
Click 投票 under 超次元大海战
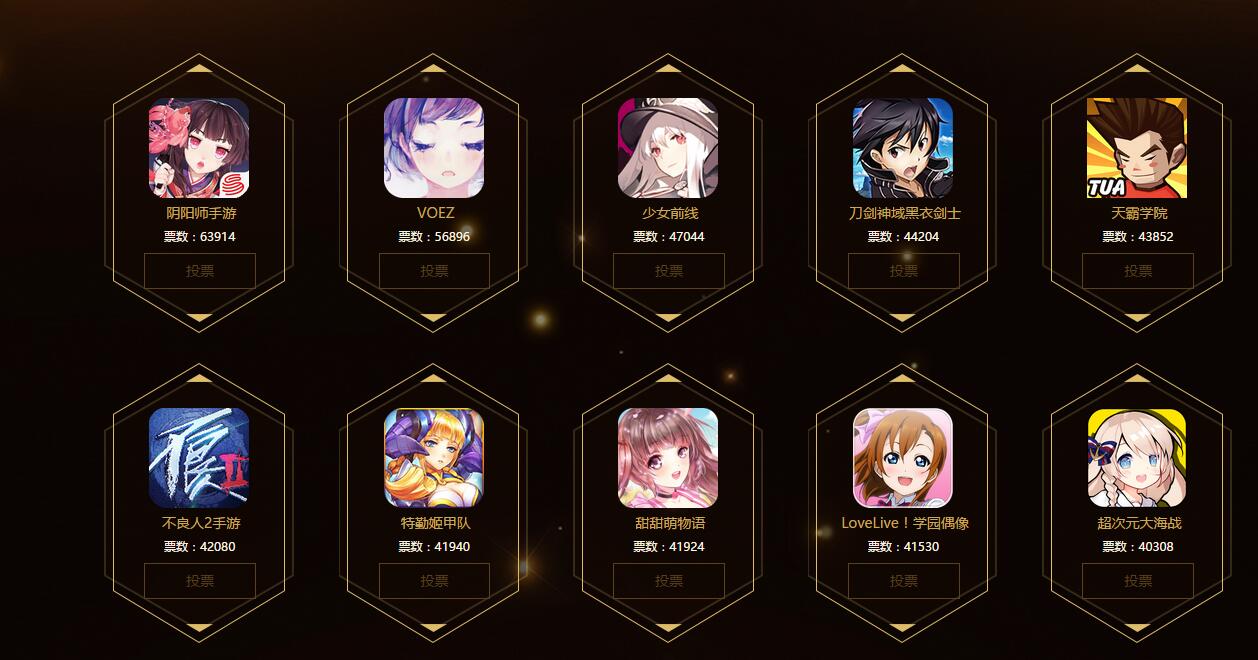1138,581
